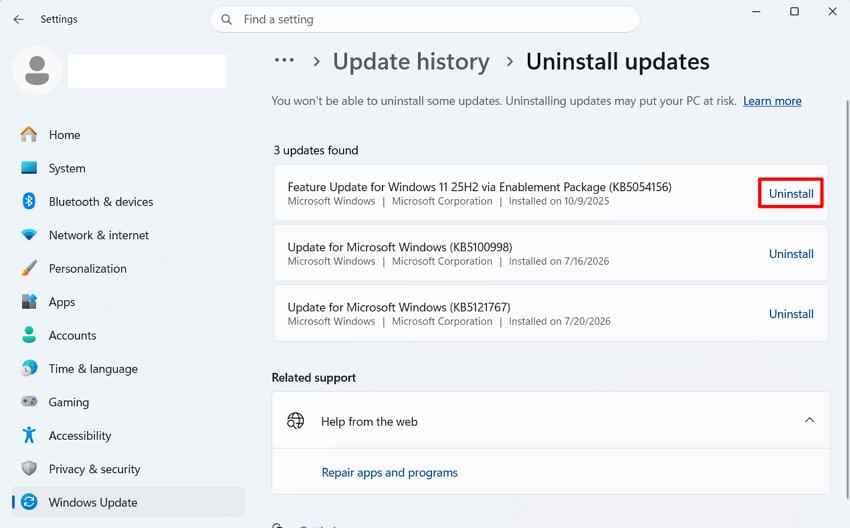Uninstall update KB5121767
Image resolution: width=850 pixels, height=528 pixels.
click(x=791, y=313)
